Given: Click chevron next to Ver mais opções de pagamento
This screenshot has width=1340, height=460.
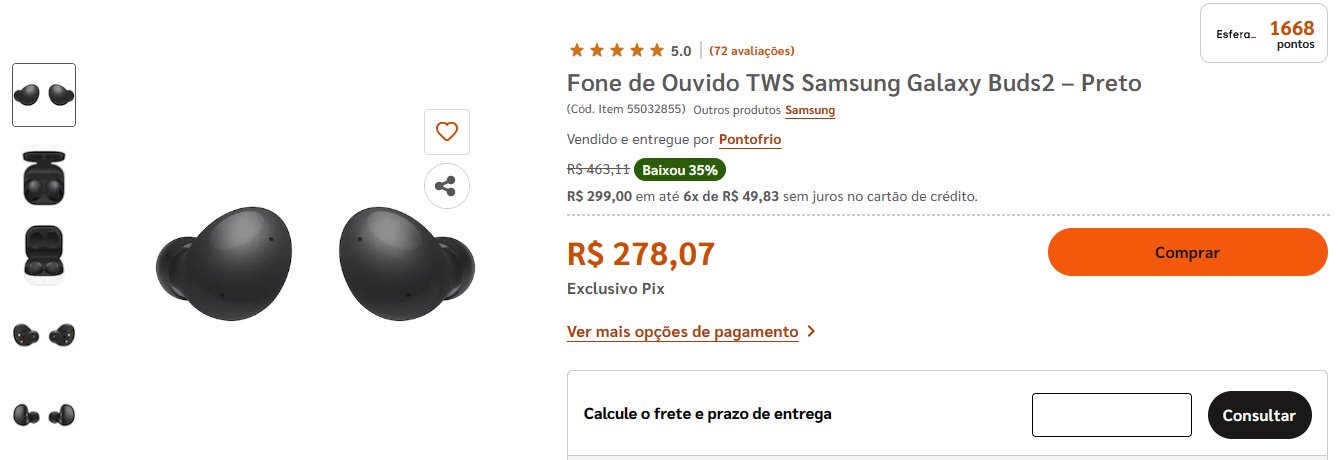Looking at the screenshot, I should (x=811, y=331).
